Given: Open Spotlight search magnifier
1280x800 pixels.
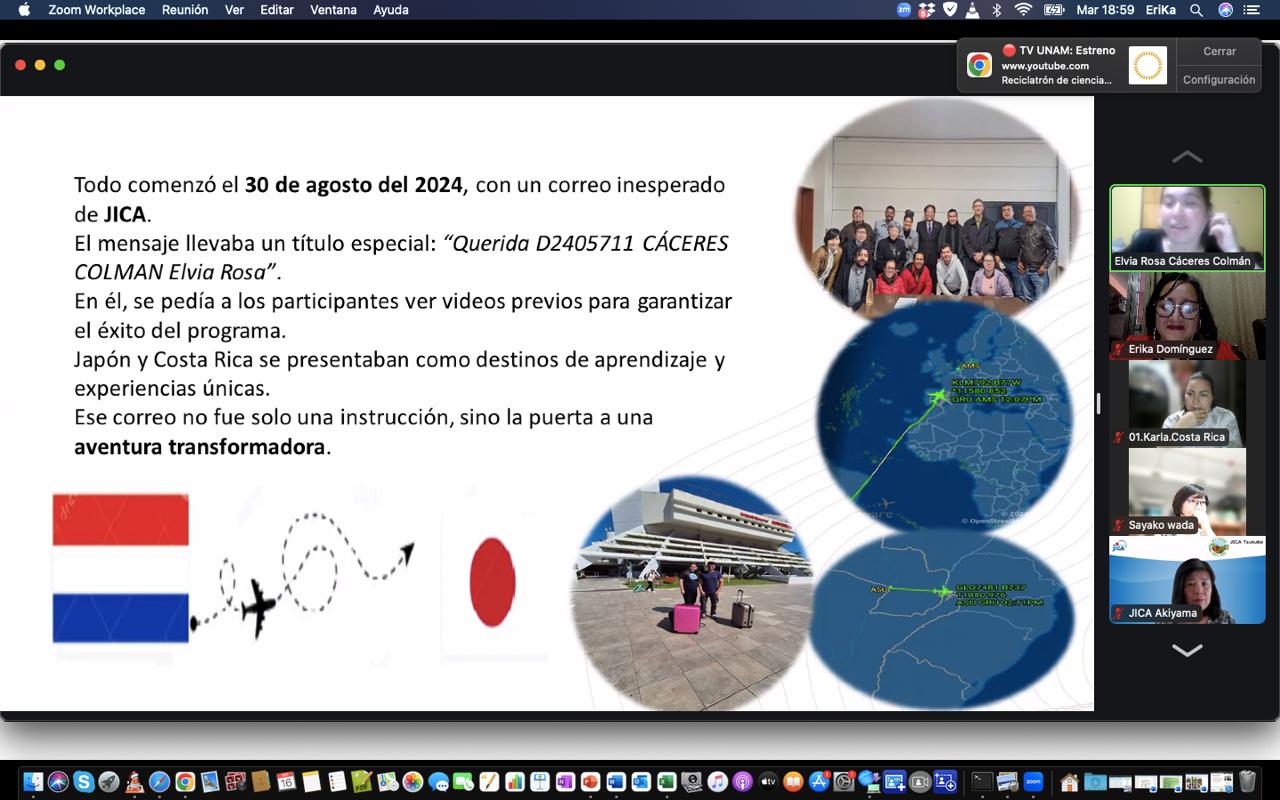Looking at the screenshot, I should tap(1196, 10).
